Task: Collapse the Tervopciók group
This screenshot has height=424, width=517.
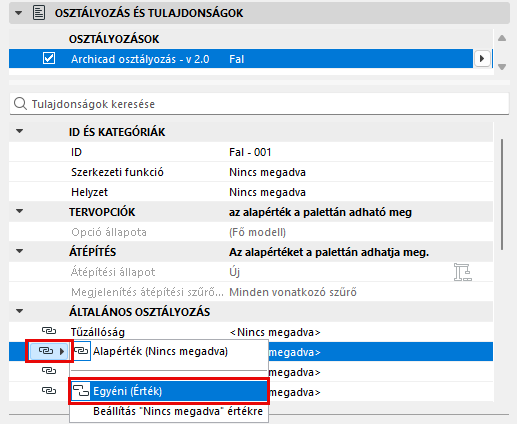Action: (20, 211)
